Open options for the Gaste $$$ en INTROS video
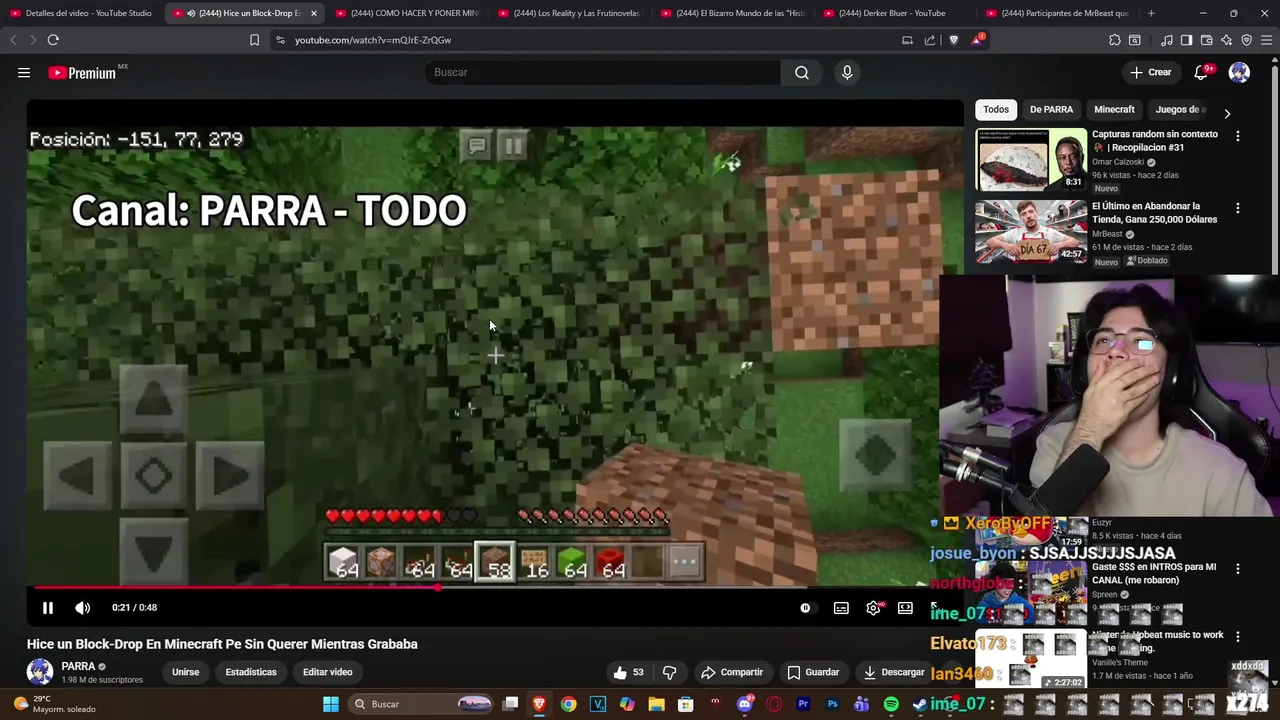The image size is (1280, 720). click(1238, 568)
